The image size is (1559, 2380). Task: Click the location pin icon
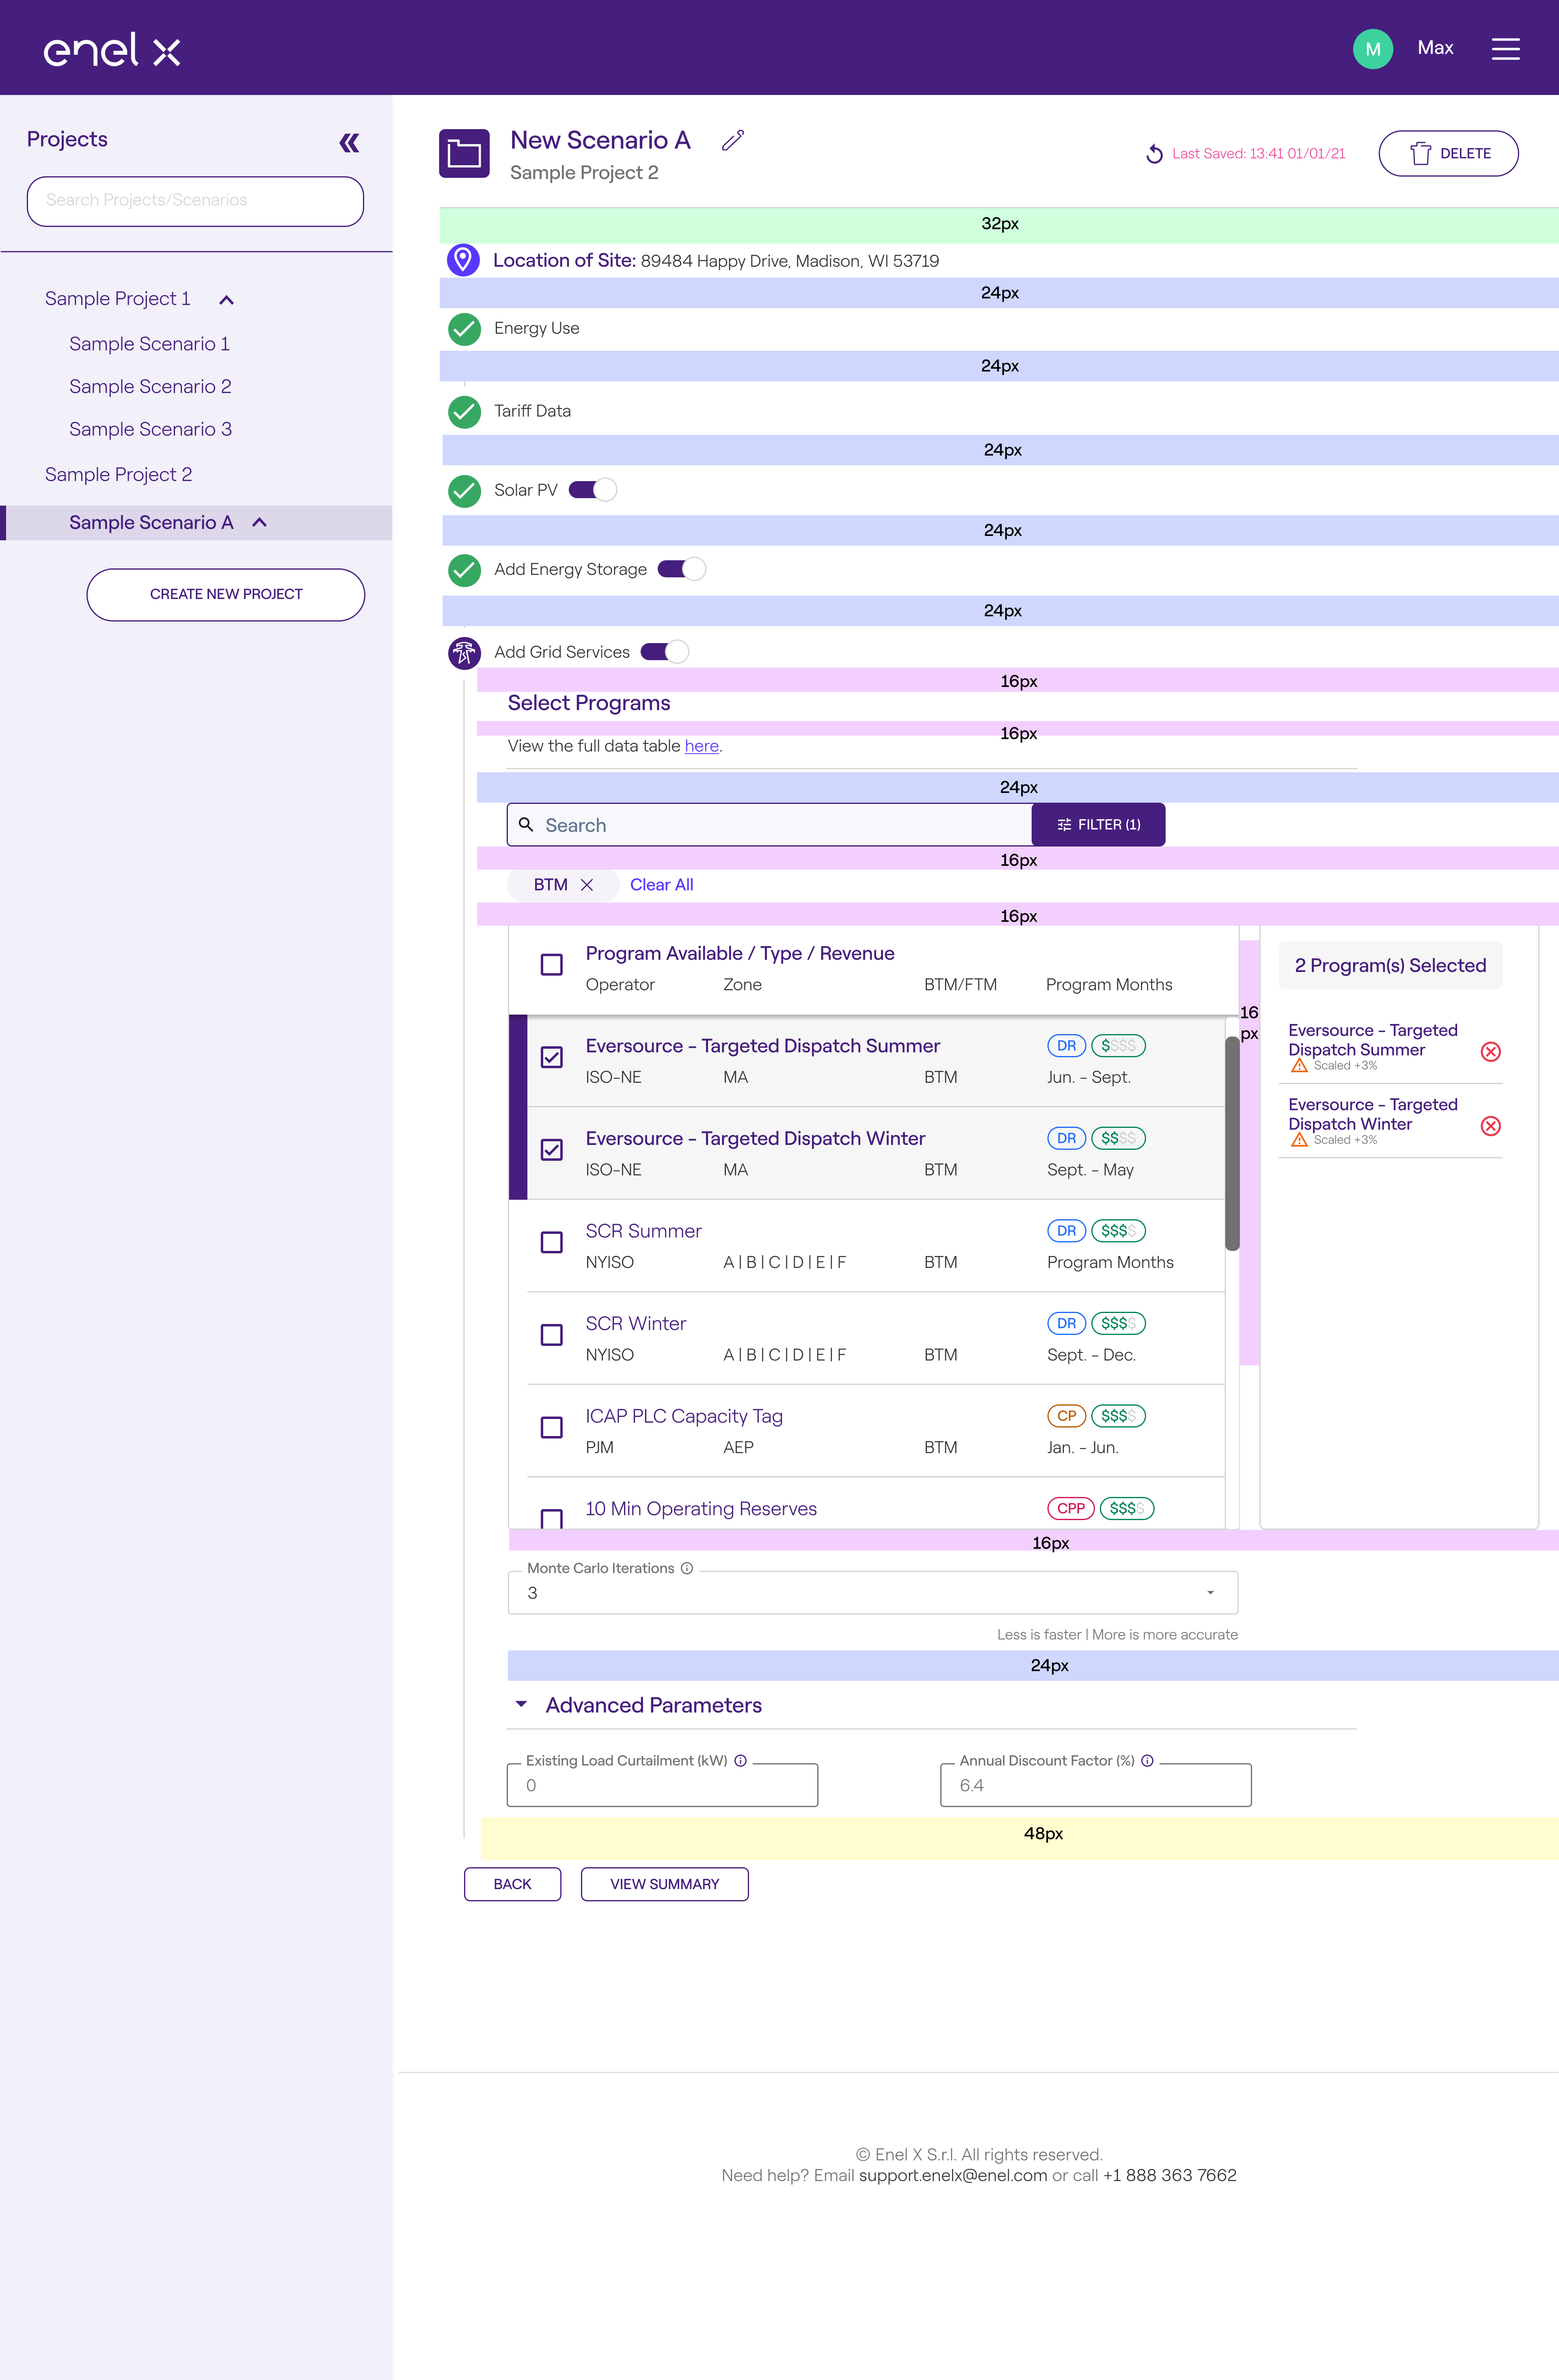[463, 260]
